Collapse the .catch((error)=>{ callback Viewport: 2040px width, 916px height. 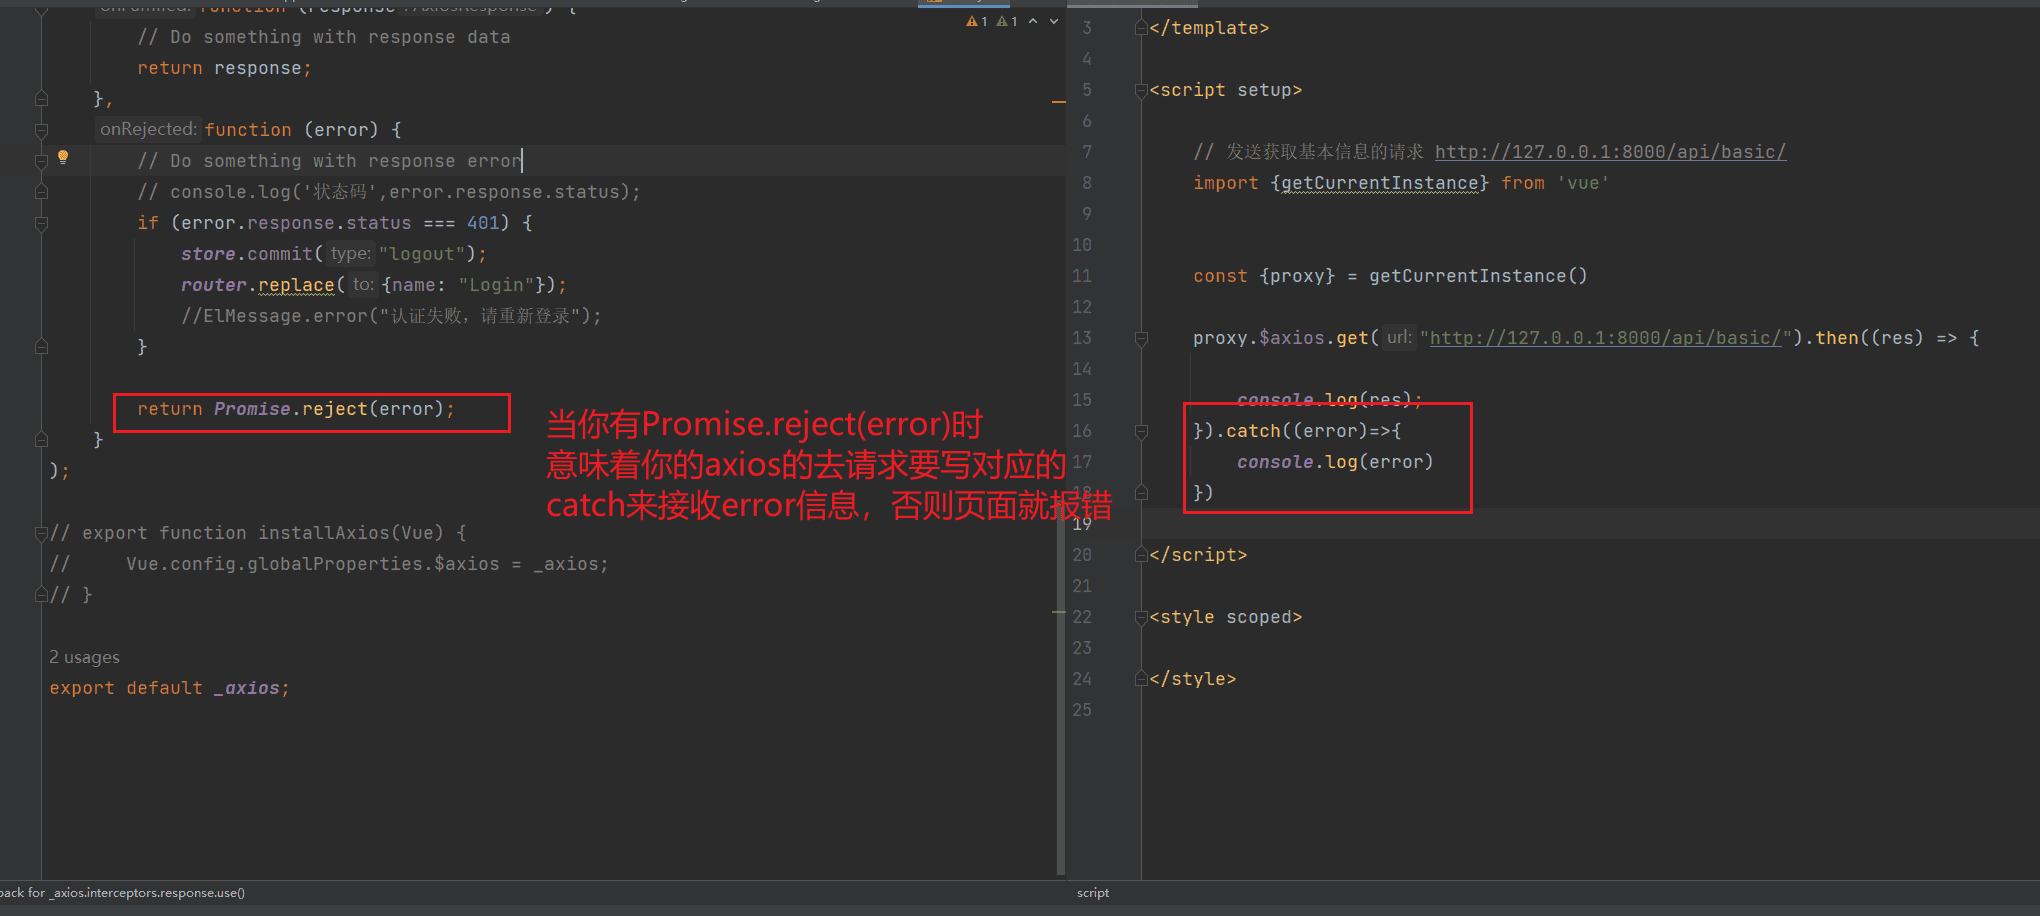[x=1141, y=431]
